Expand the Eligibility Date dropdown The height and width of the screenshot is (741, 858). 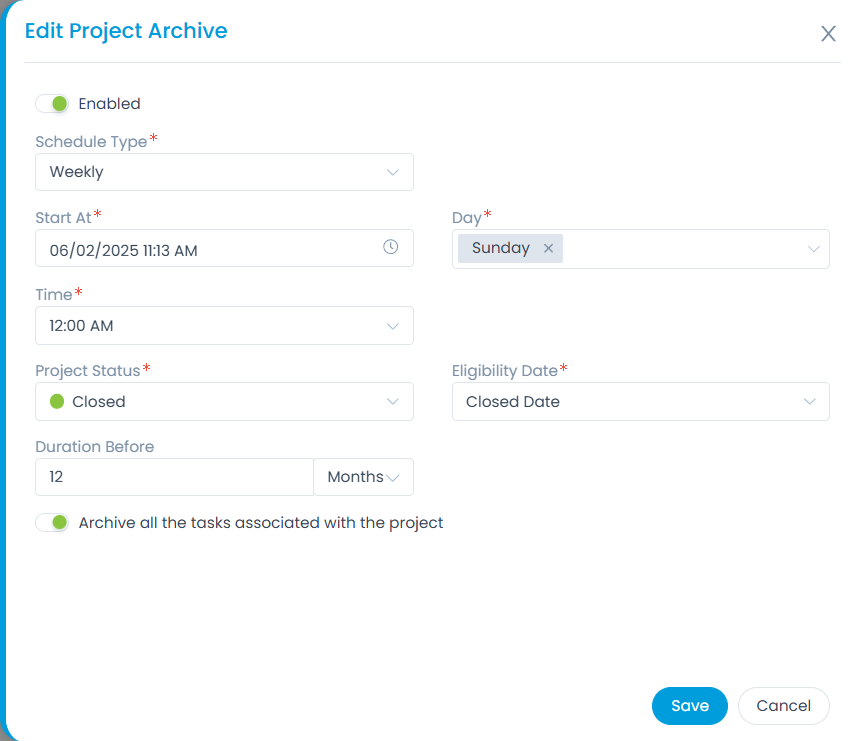pyautogui.click(x=640, y=402)
